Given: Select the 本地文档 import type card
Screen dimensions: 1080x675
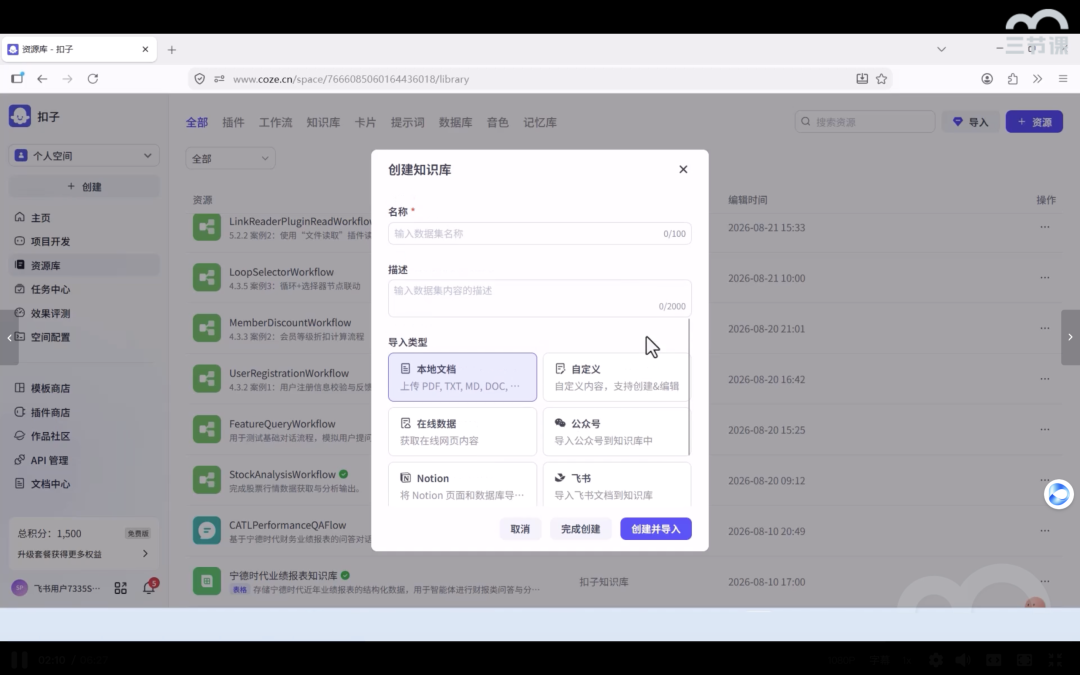Looking at the screenshot, I should (462, 377).
